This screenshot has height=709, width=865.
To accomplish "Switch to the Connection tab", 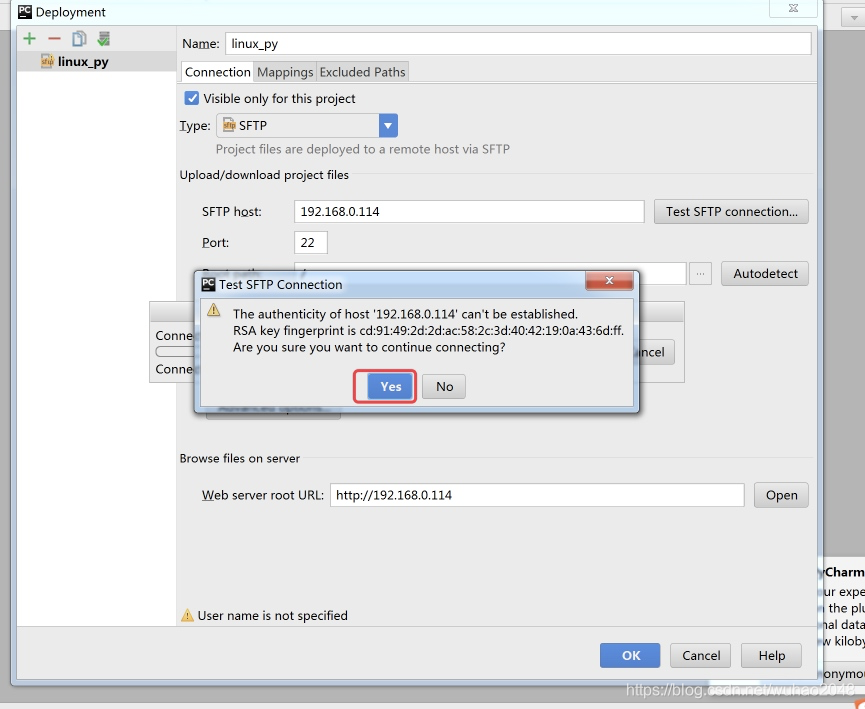I will point(217,72).
